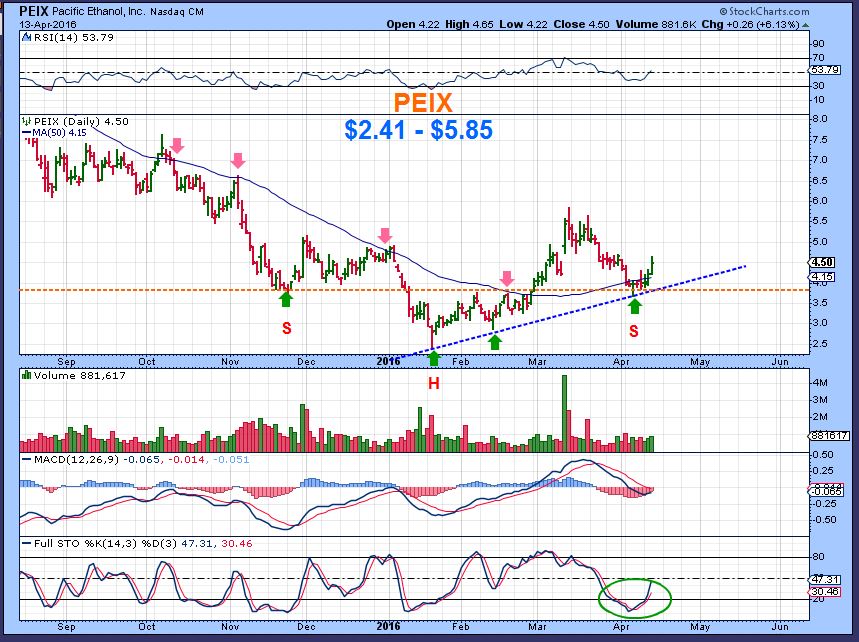Click the High 4.65 value

click(x=469, y=25)
